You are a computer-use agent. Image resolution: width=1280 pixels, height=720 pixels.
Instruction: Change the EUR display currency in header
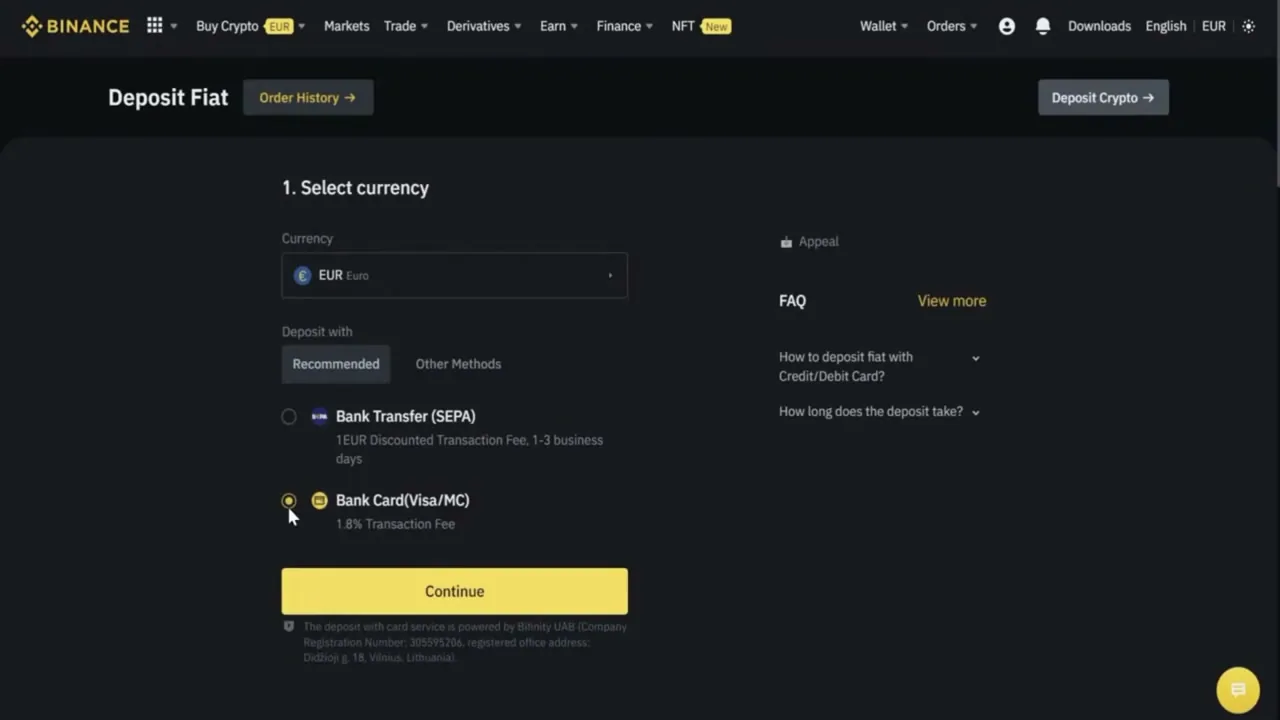1213,26
